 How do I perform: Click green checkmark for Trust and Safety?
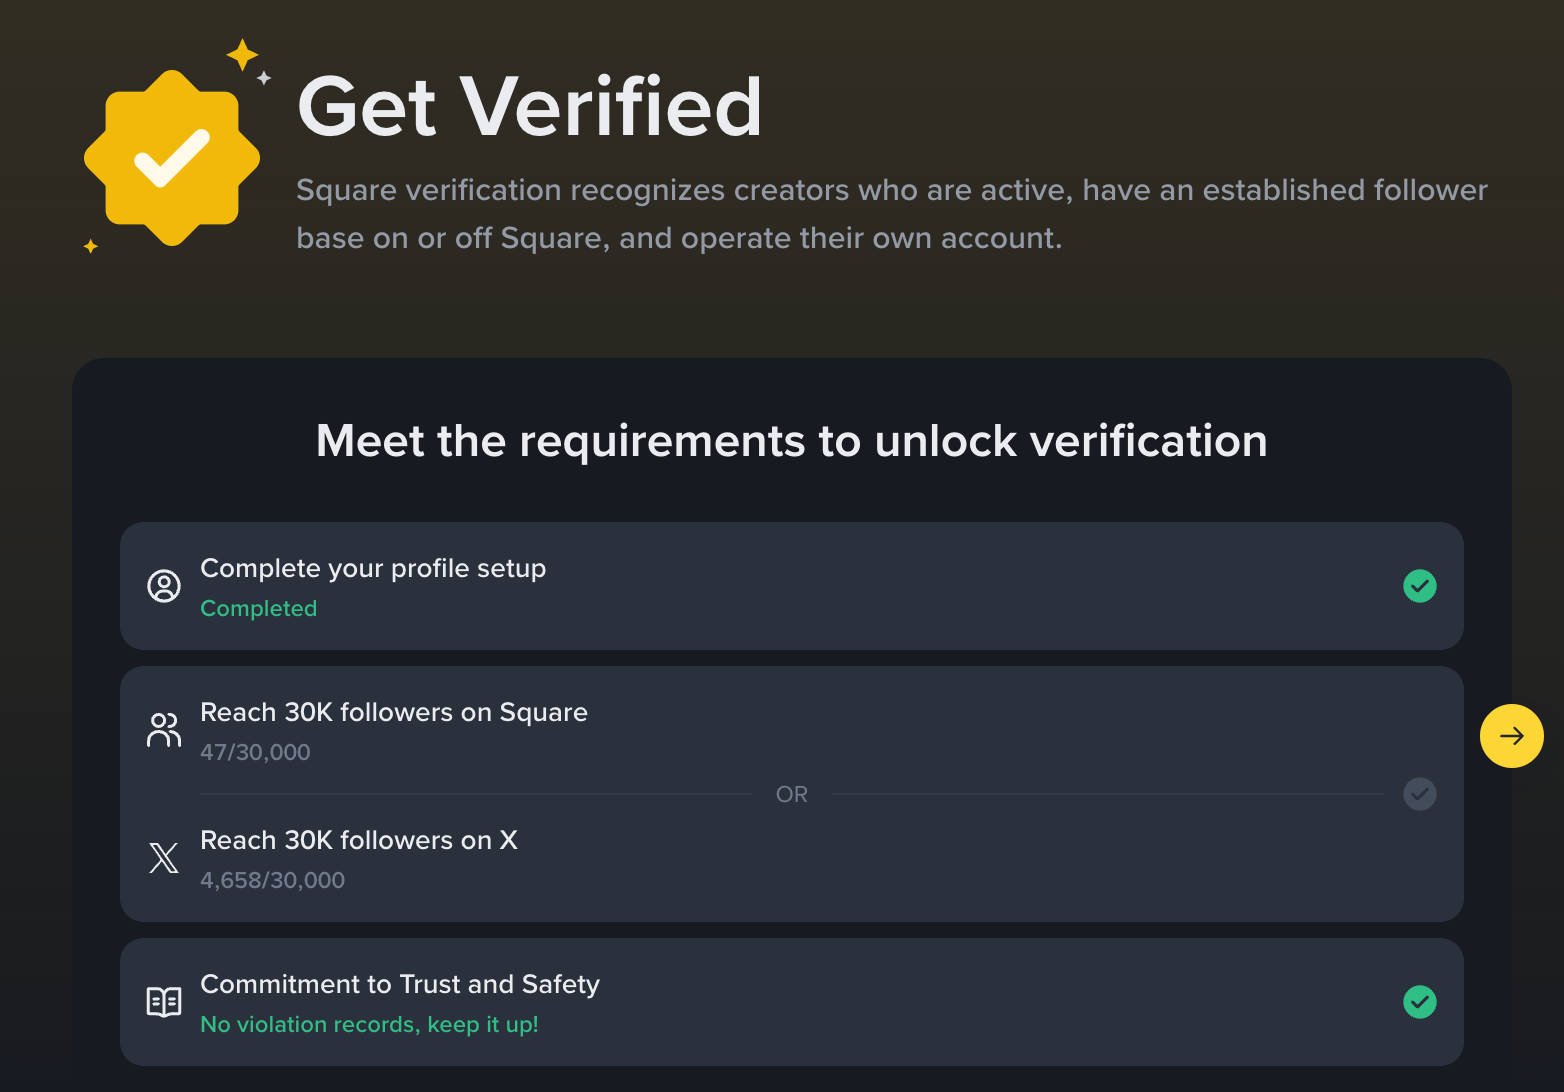click(x=1420, y=1002)
